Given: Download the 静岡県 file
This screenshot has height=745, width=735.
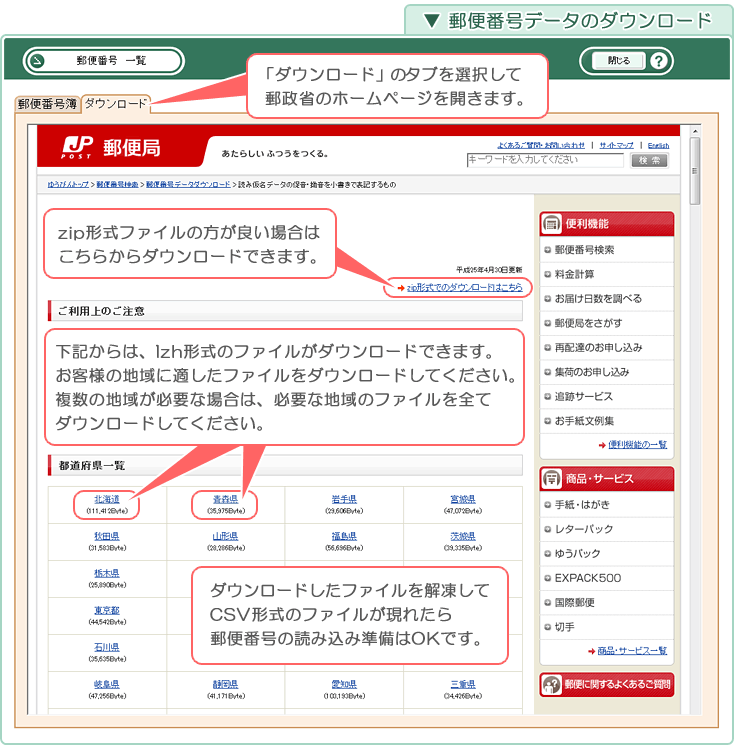Looking at the screenshot, I should (225, 685).
